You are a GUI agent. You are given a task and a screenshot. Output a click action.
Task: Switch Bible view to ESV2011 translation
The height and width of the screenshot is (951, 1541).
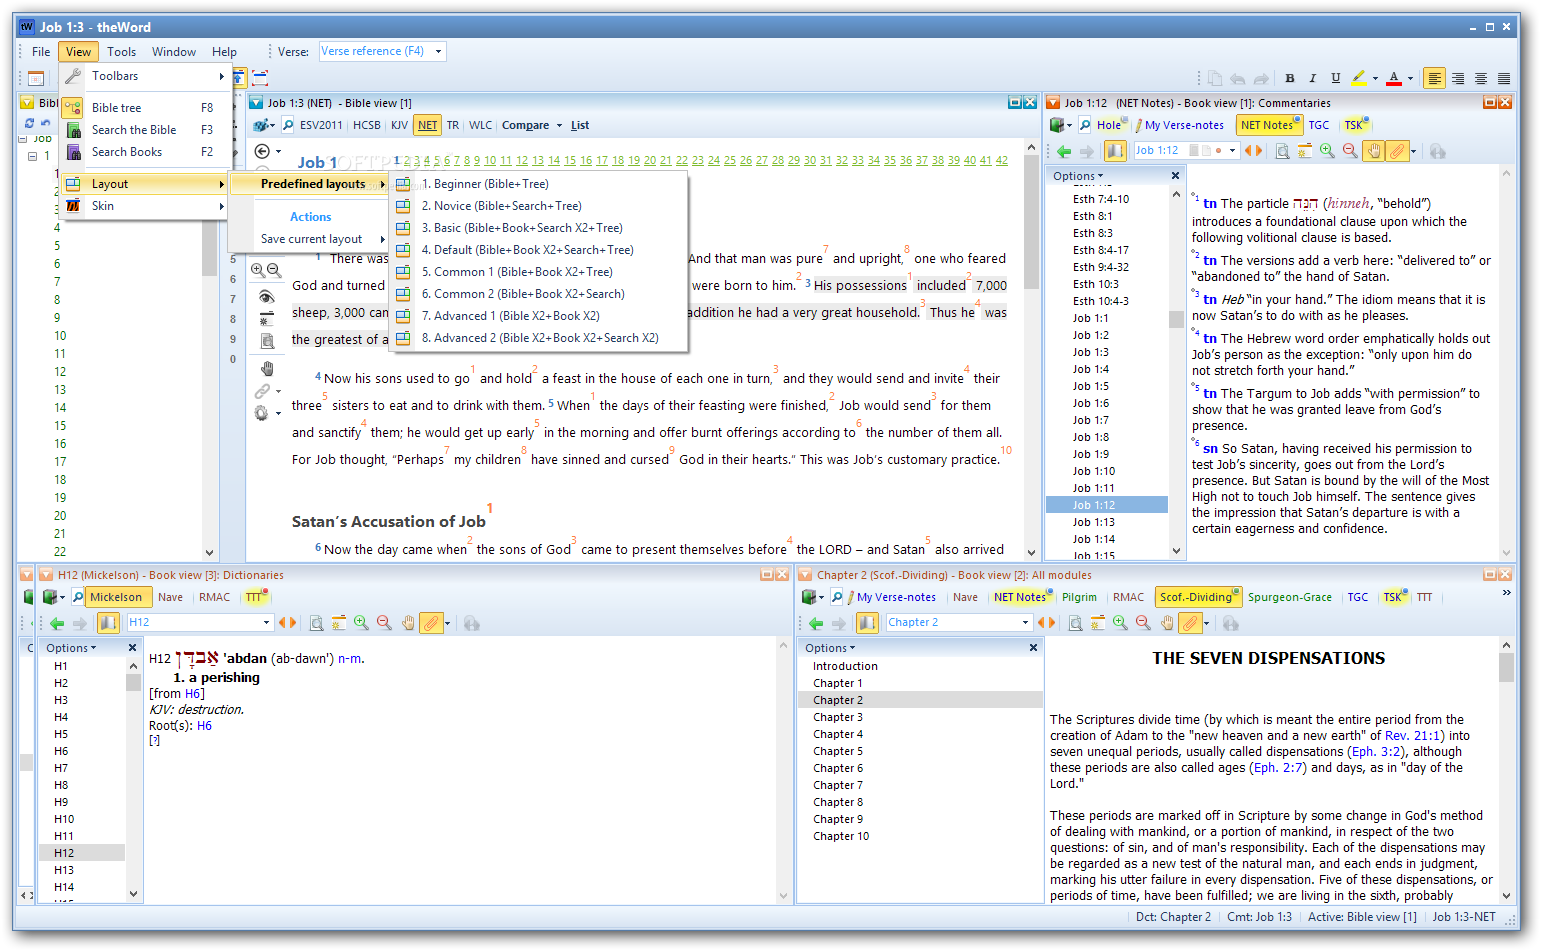click(x=320, y=125)
